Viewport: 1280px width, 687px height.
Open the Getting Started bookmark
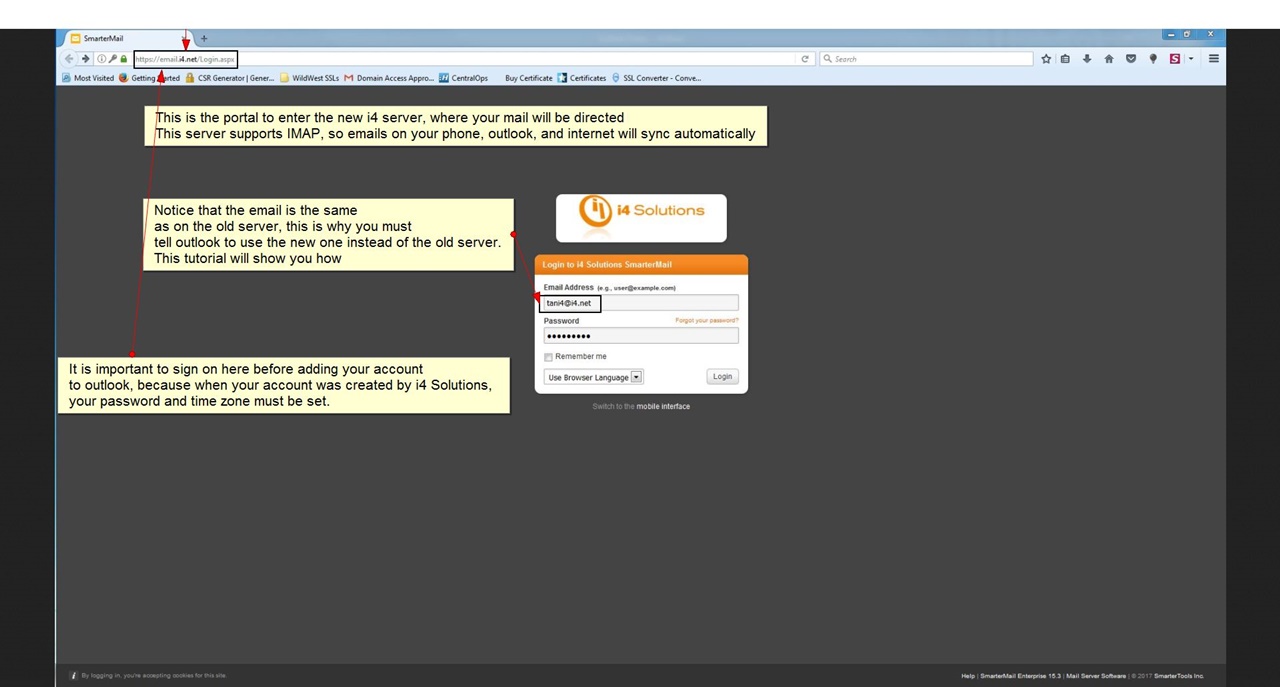[150, 78]
